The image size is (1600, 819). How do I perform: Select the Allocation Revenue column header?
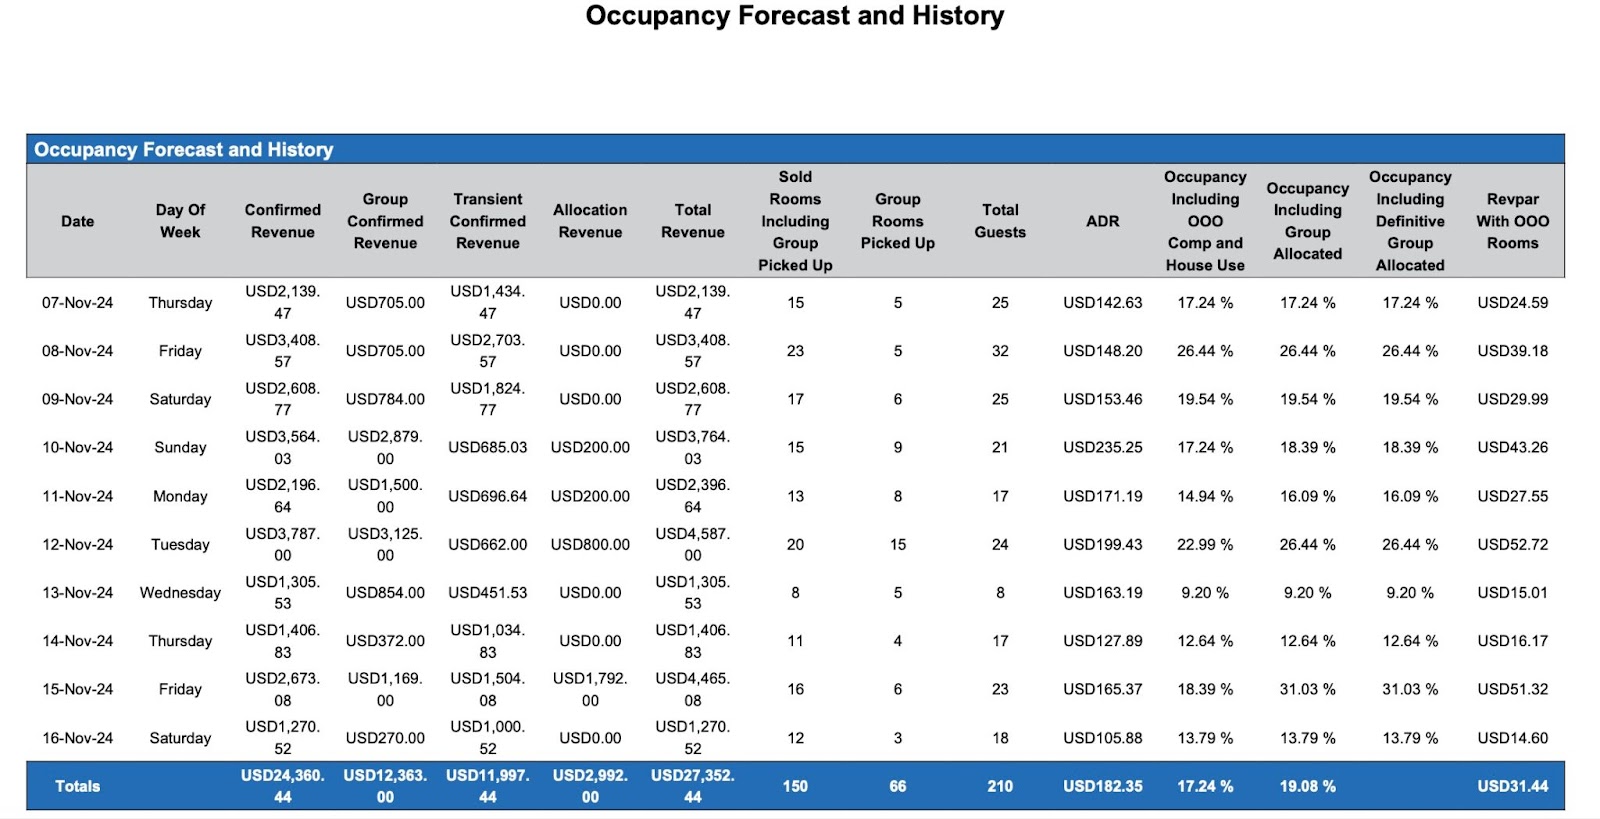coord(590,221)
